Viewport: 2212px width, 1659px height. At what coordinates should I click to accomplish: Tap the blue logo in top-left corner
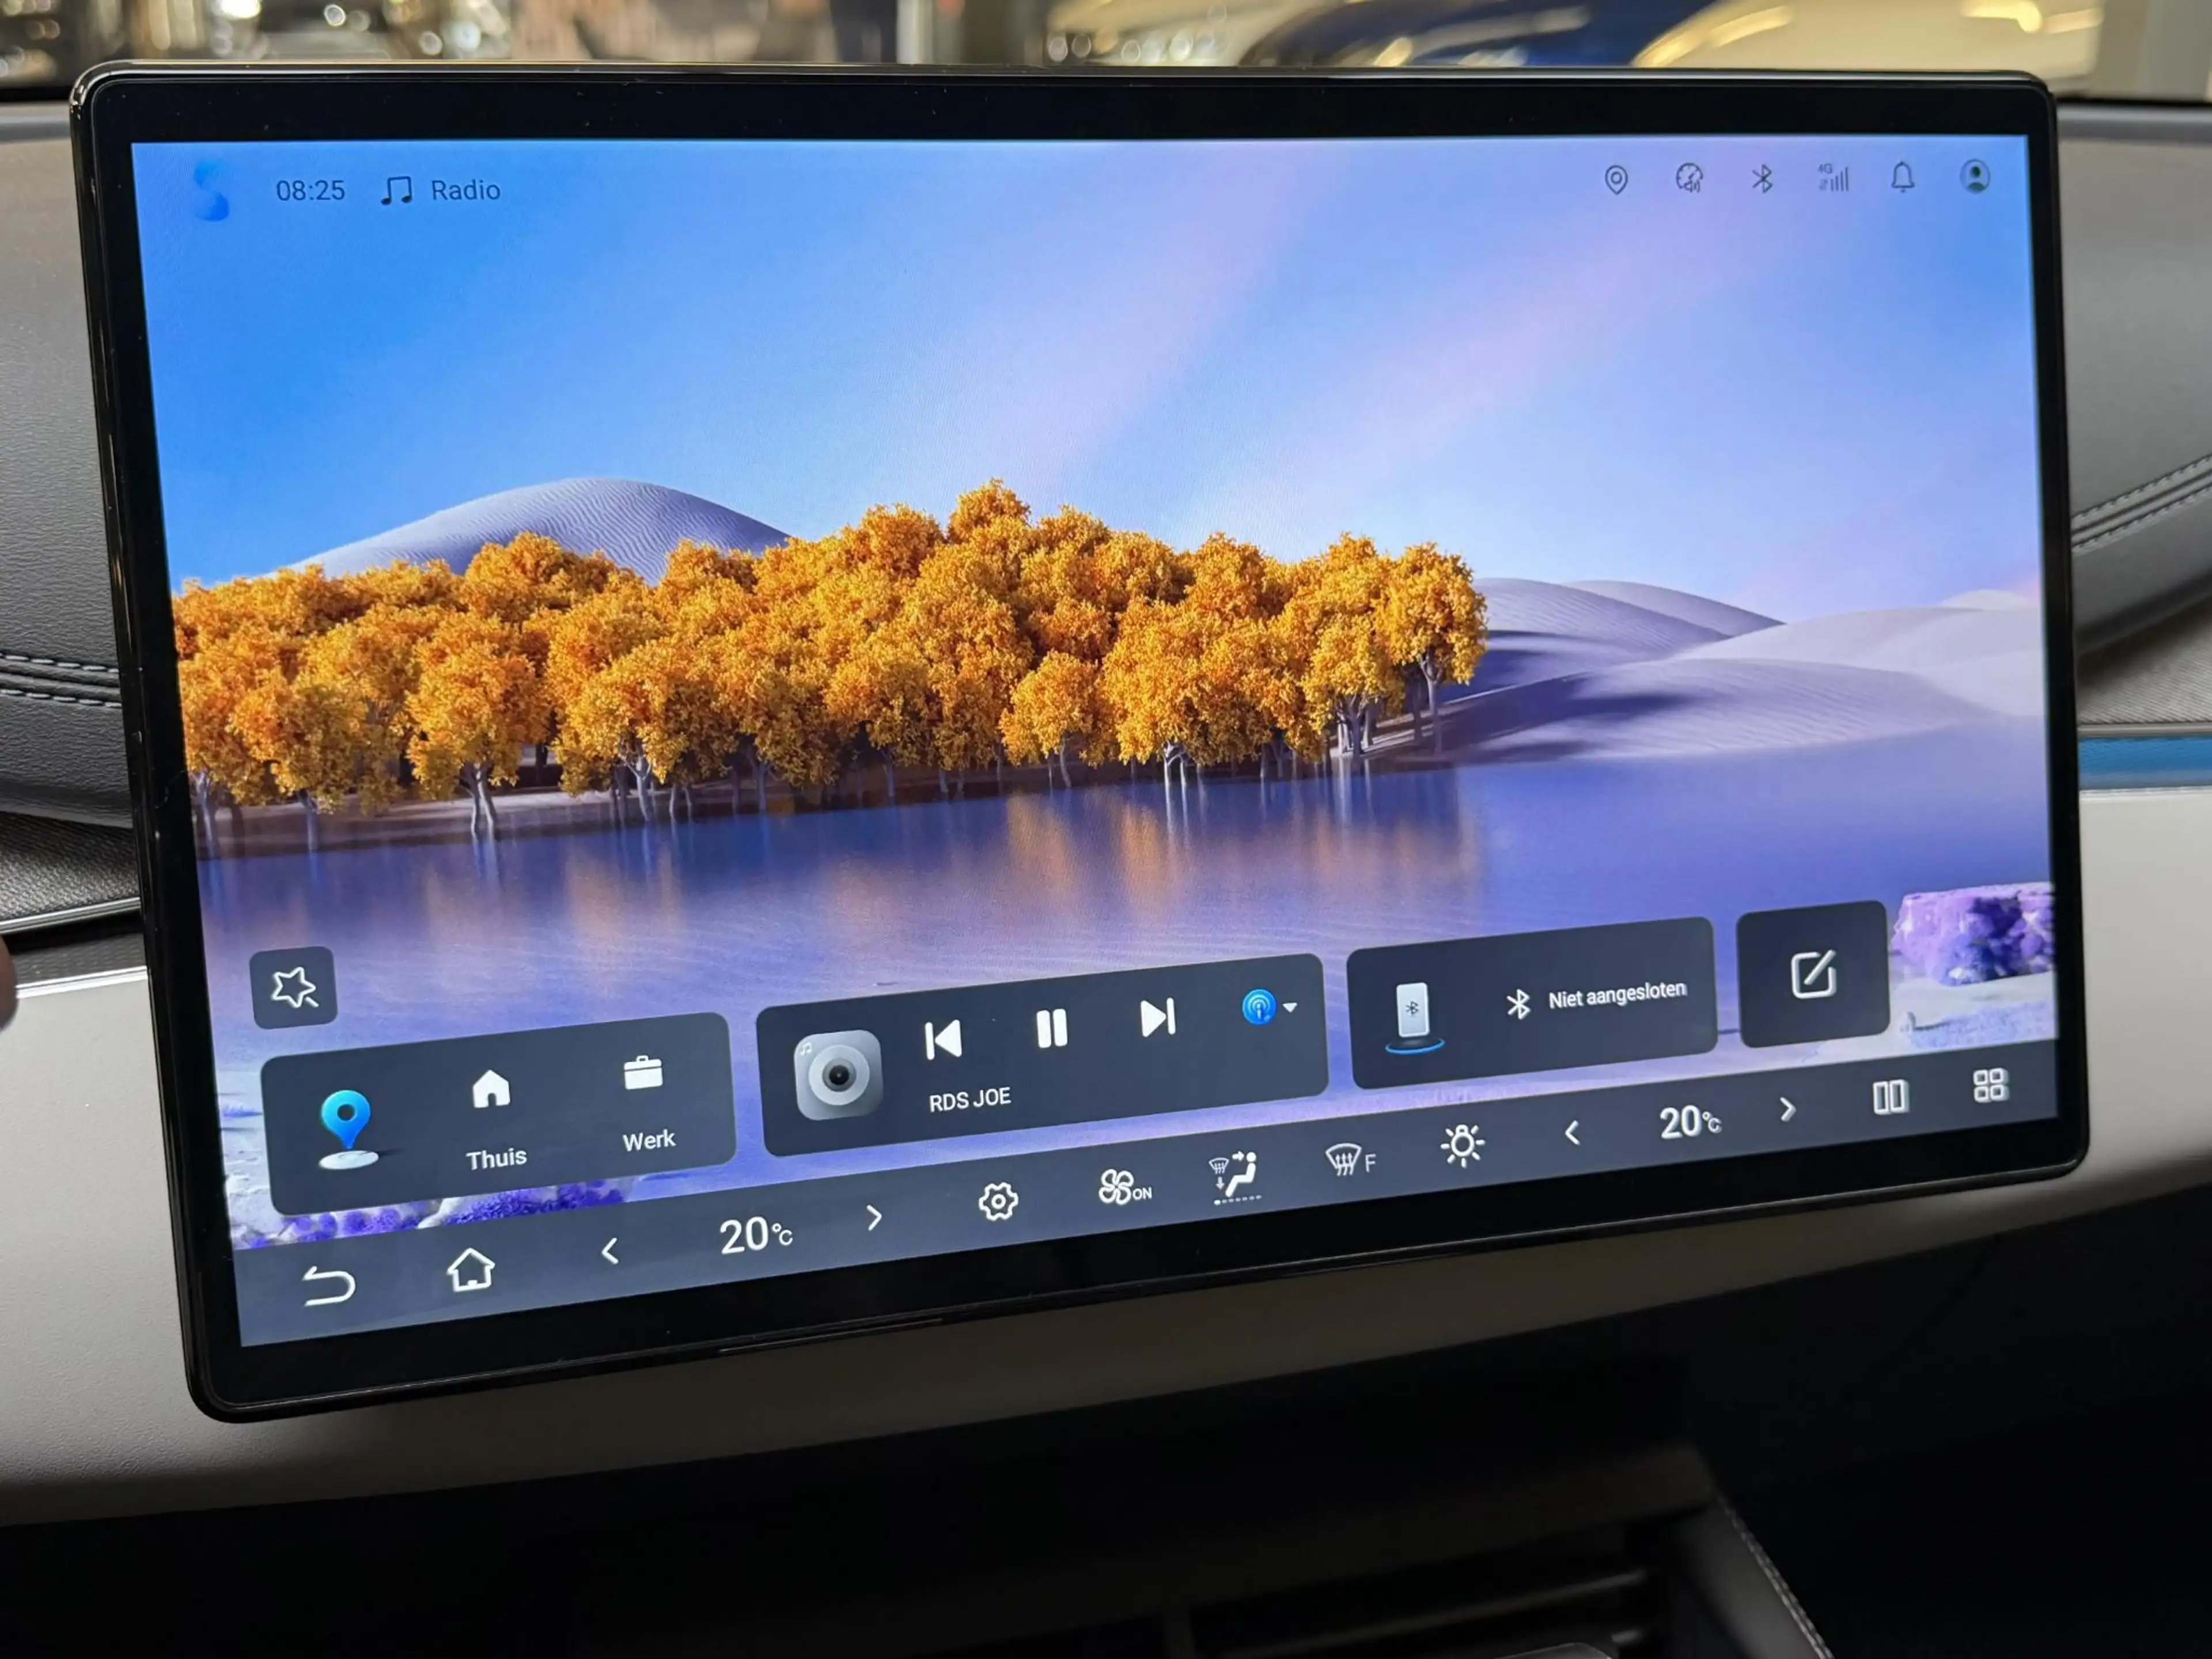[211, 192]
